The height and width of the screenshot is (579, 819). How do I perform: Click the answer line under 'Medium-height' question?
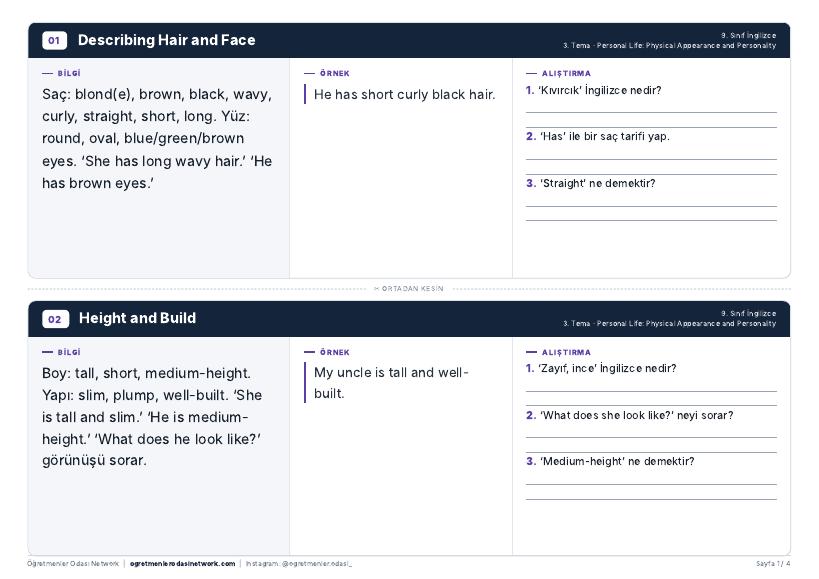(x=651, y=485)
